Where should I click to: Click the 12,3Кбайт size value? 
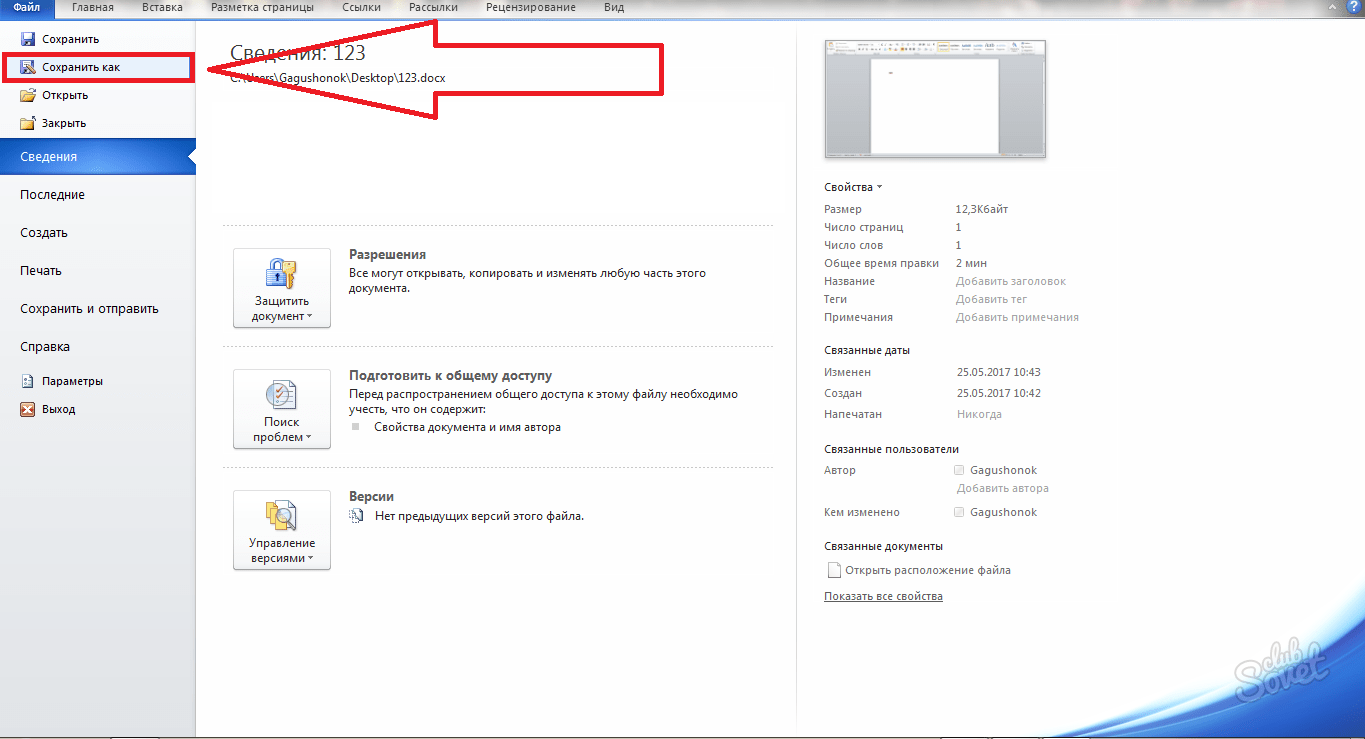coord(982,209)
